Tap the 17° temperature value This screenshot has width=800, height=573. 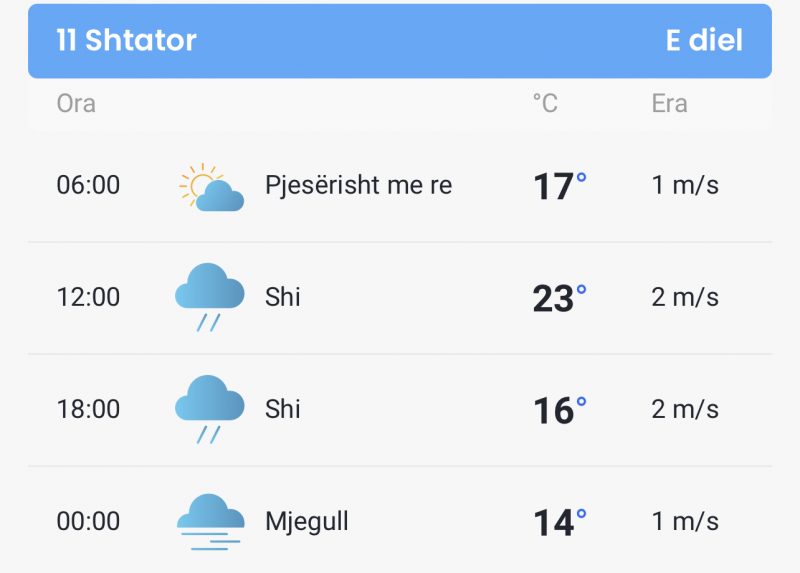[x=560, y=186]
